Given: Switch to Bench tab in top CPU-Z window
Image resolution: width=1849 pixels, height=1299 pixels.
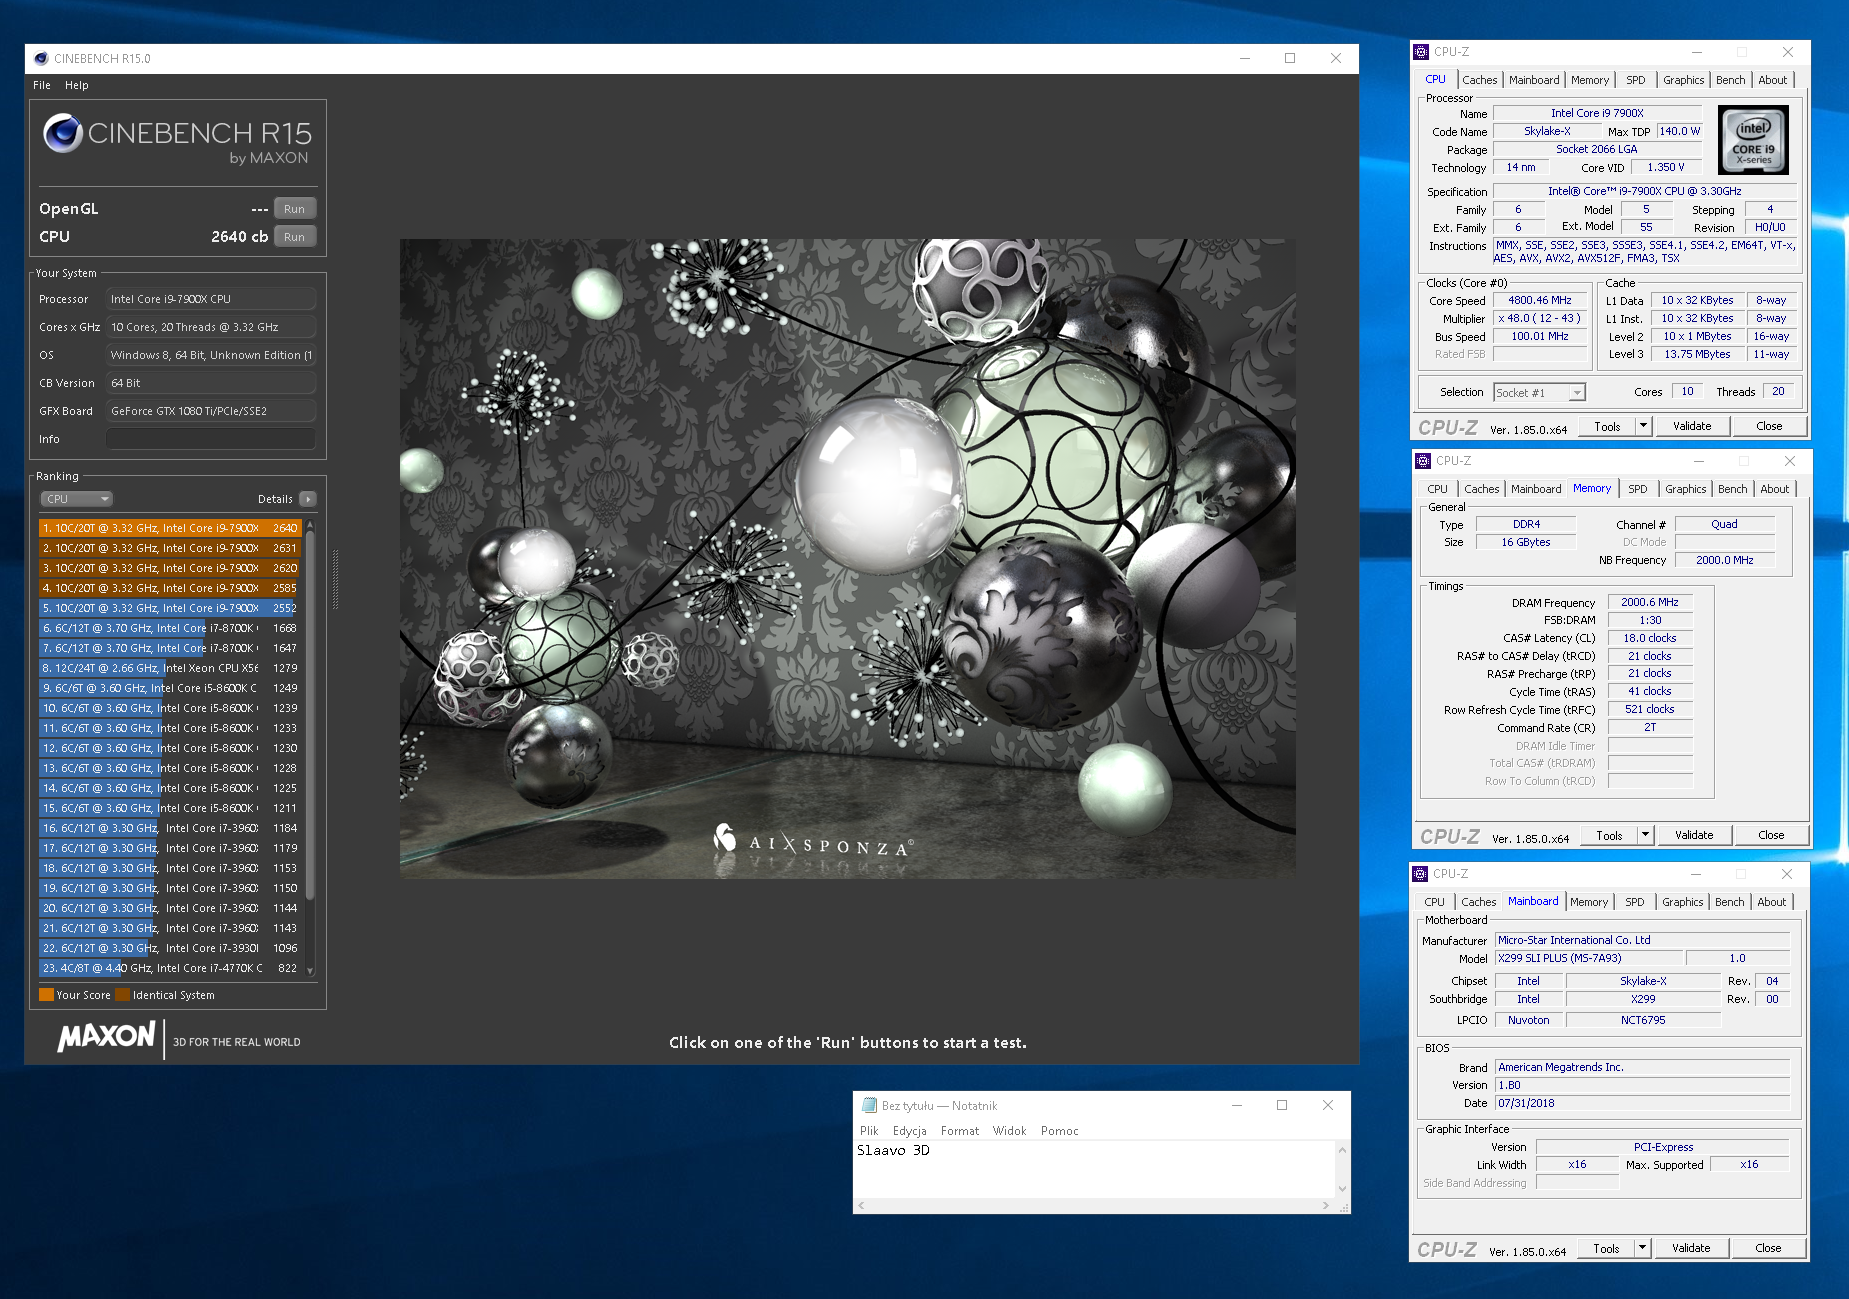Looking at the screenshot, I should [1731, 80].
